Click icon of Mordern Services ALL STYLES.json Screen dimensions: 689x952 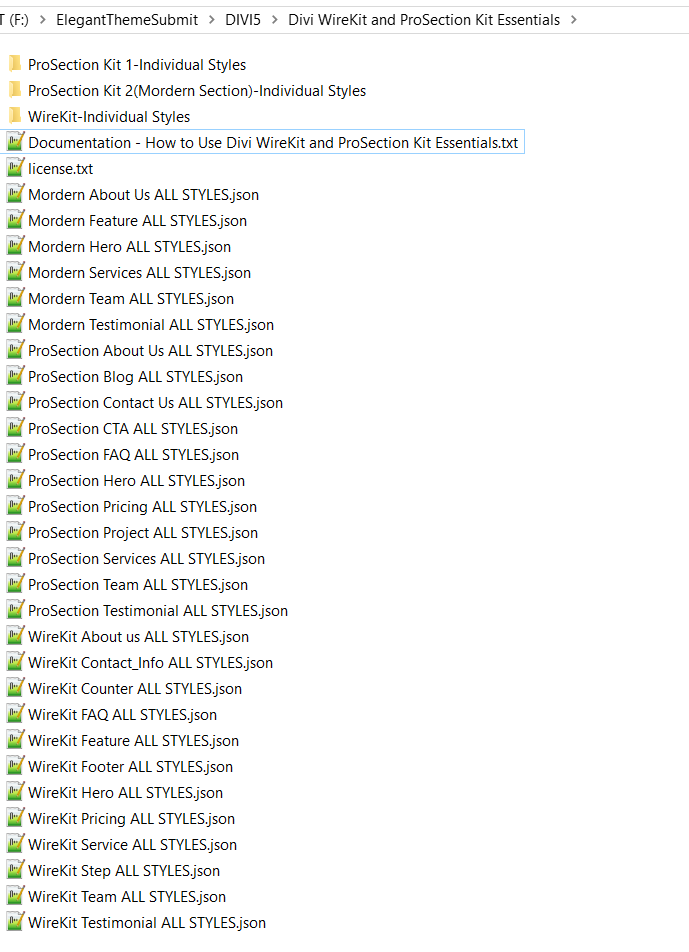[x=15, y=272]
